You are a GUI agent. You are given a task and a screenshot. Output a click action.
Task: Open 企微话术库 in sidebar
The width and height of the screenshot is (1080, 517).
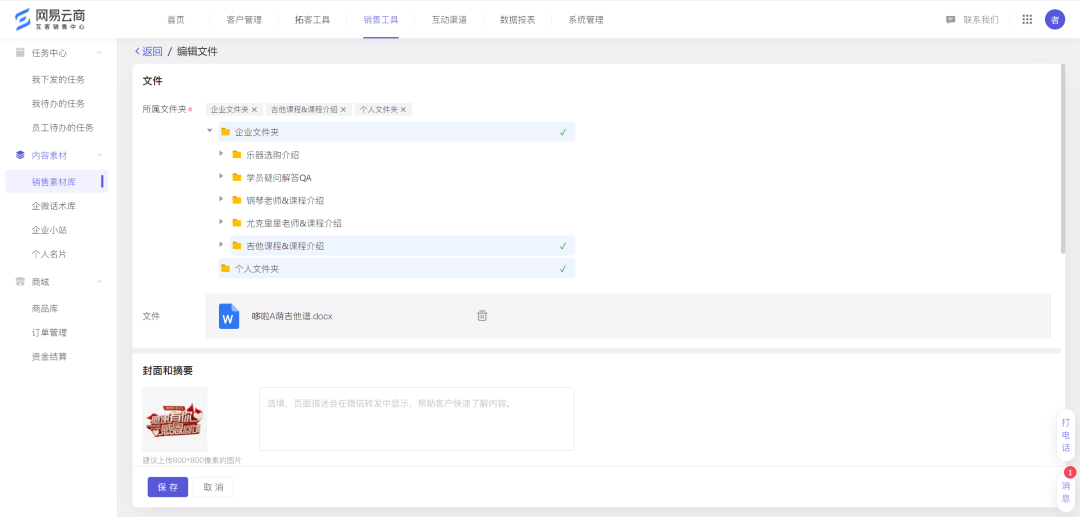click(53, 206)
